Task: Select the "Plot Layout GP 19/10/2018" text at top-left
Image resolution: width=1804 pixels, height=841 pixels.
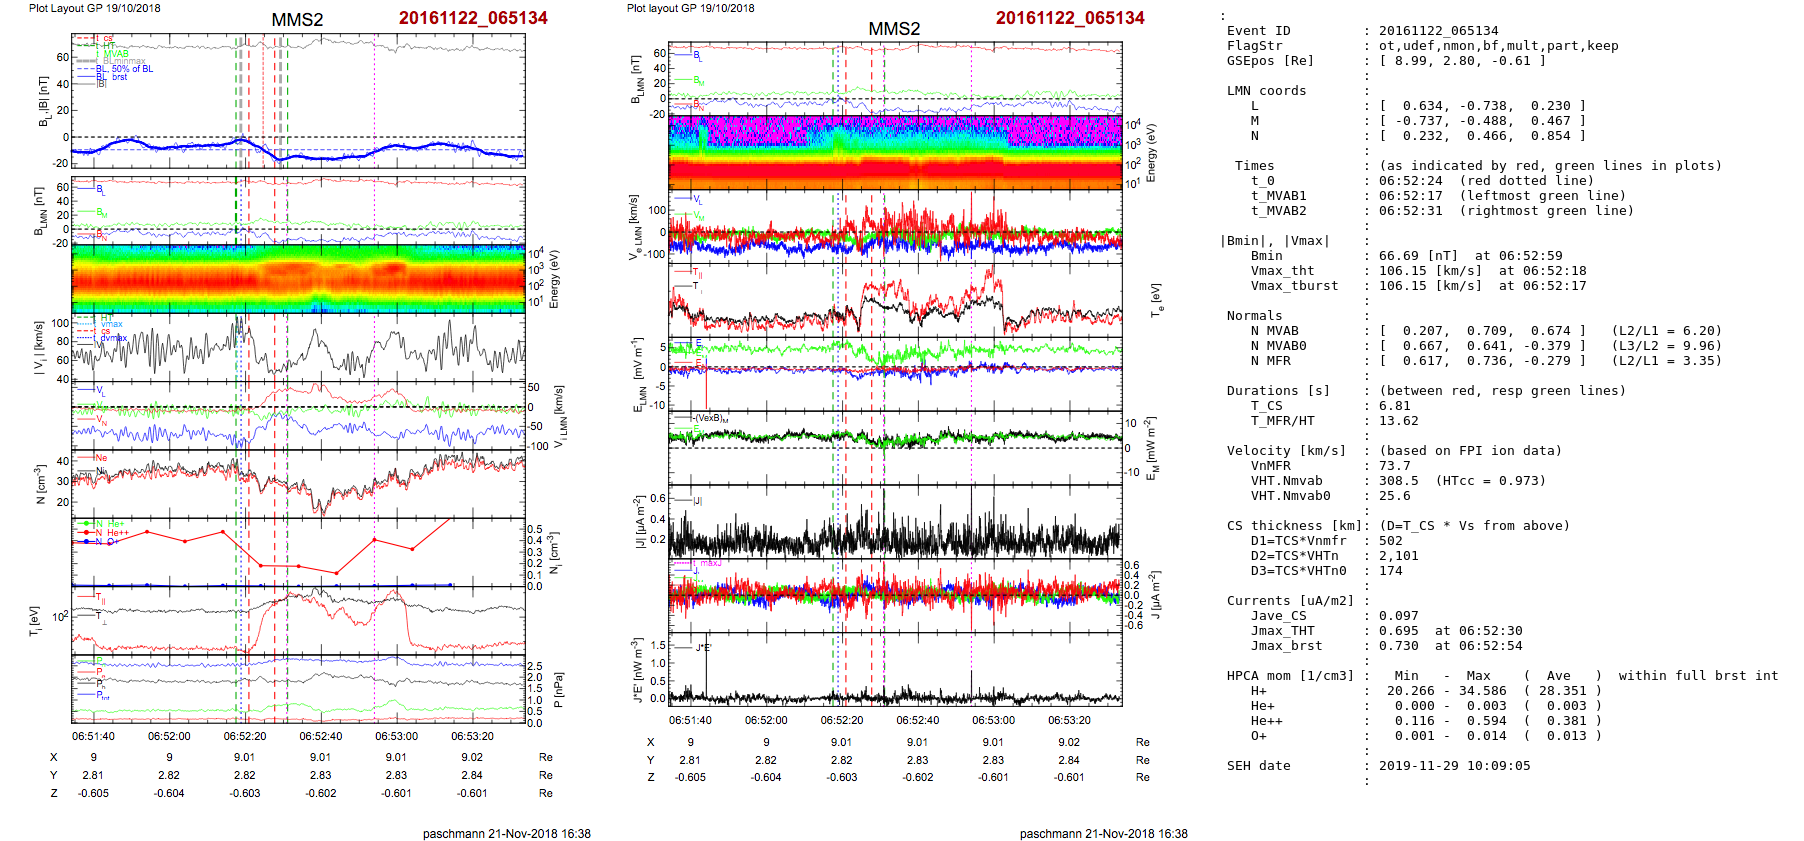Action: tap(94, 8)
